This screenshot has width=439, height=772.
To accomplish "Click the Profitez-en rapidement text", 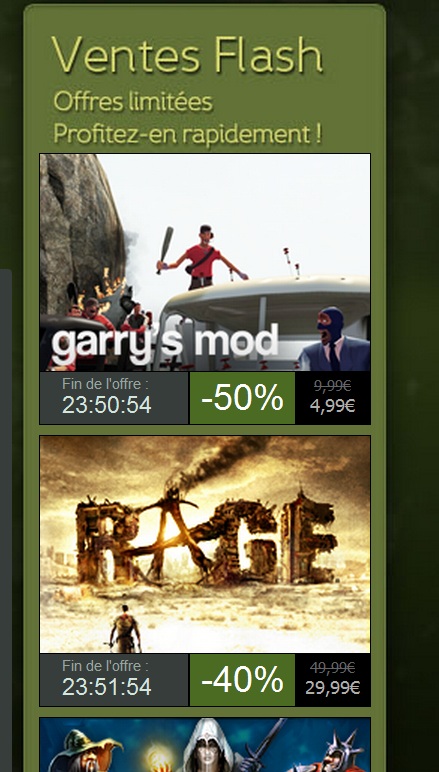I will click(x=188, y=133).
